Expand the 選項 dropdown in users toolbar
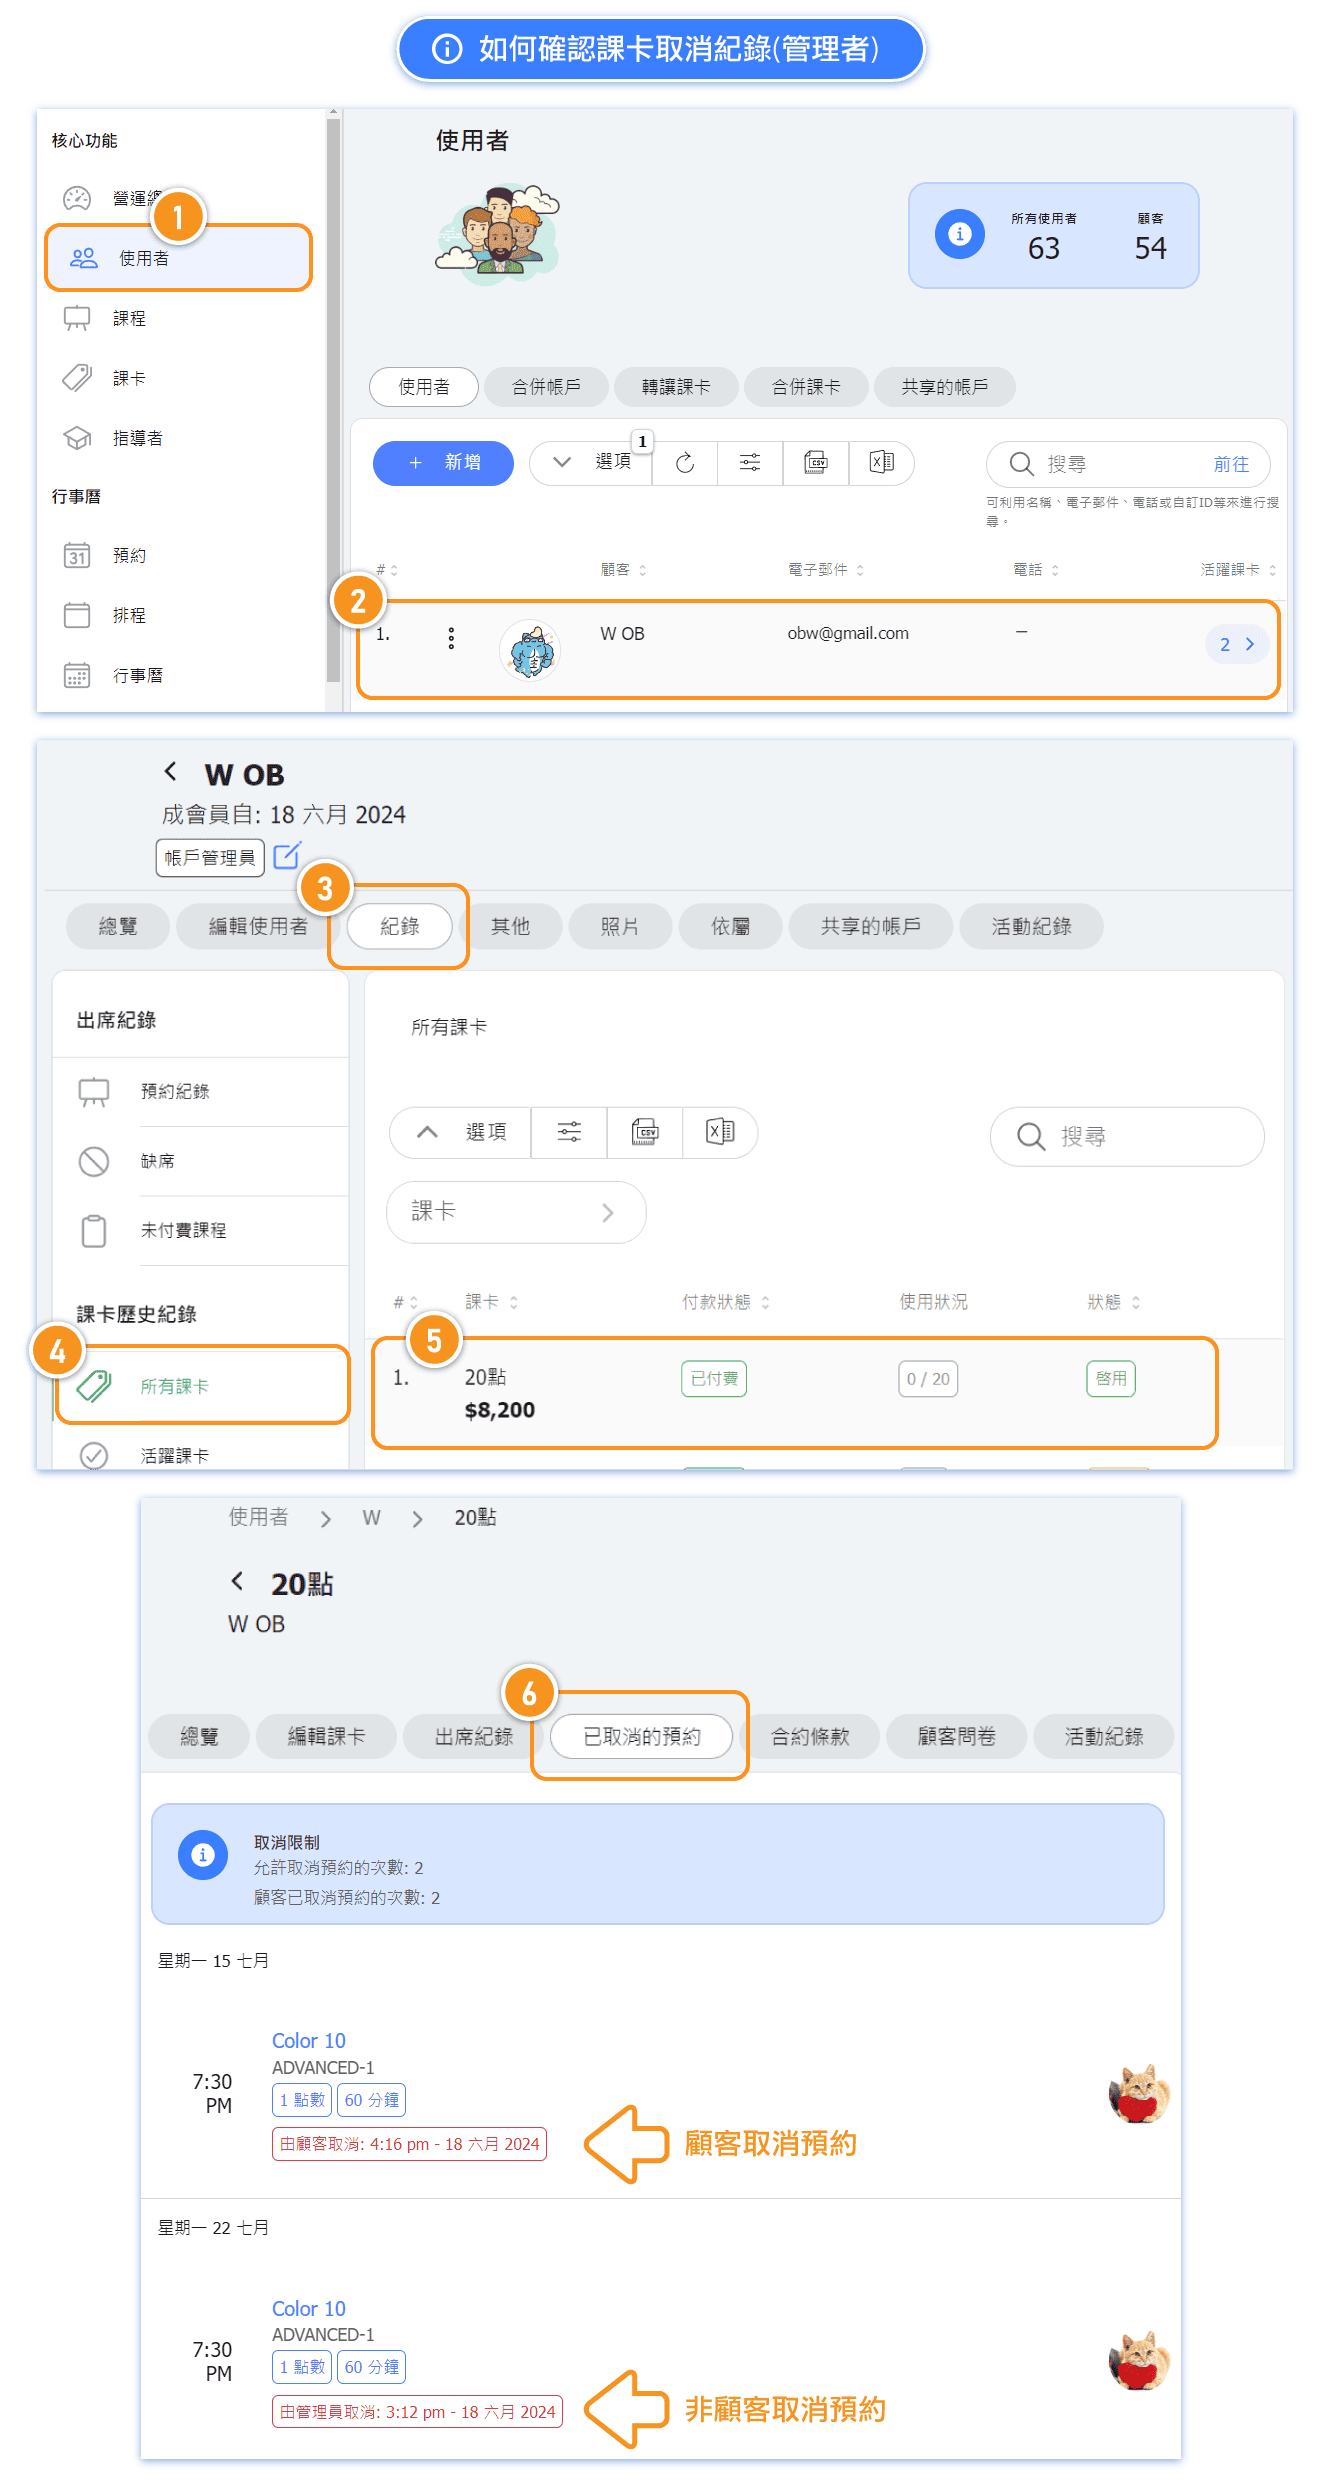The image size is (1322, 2489). tap(591, 463)
